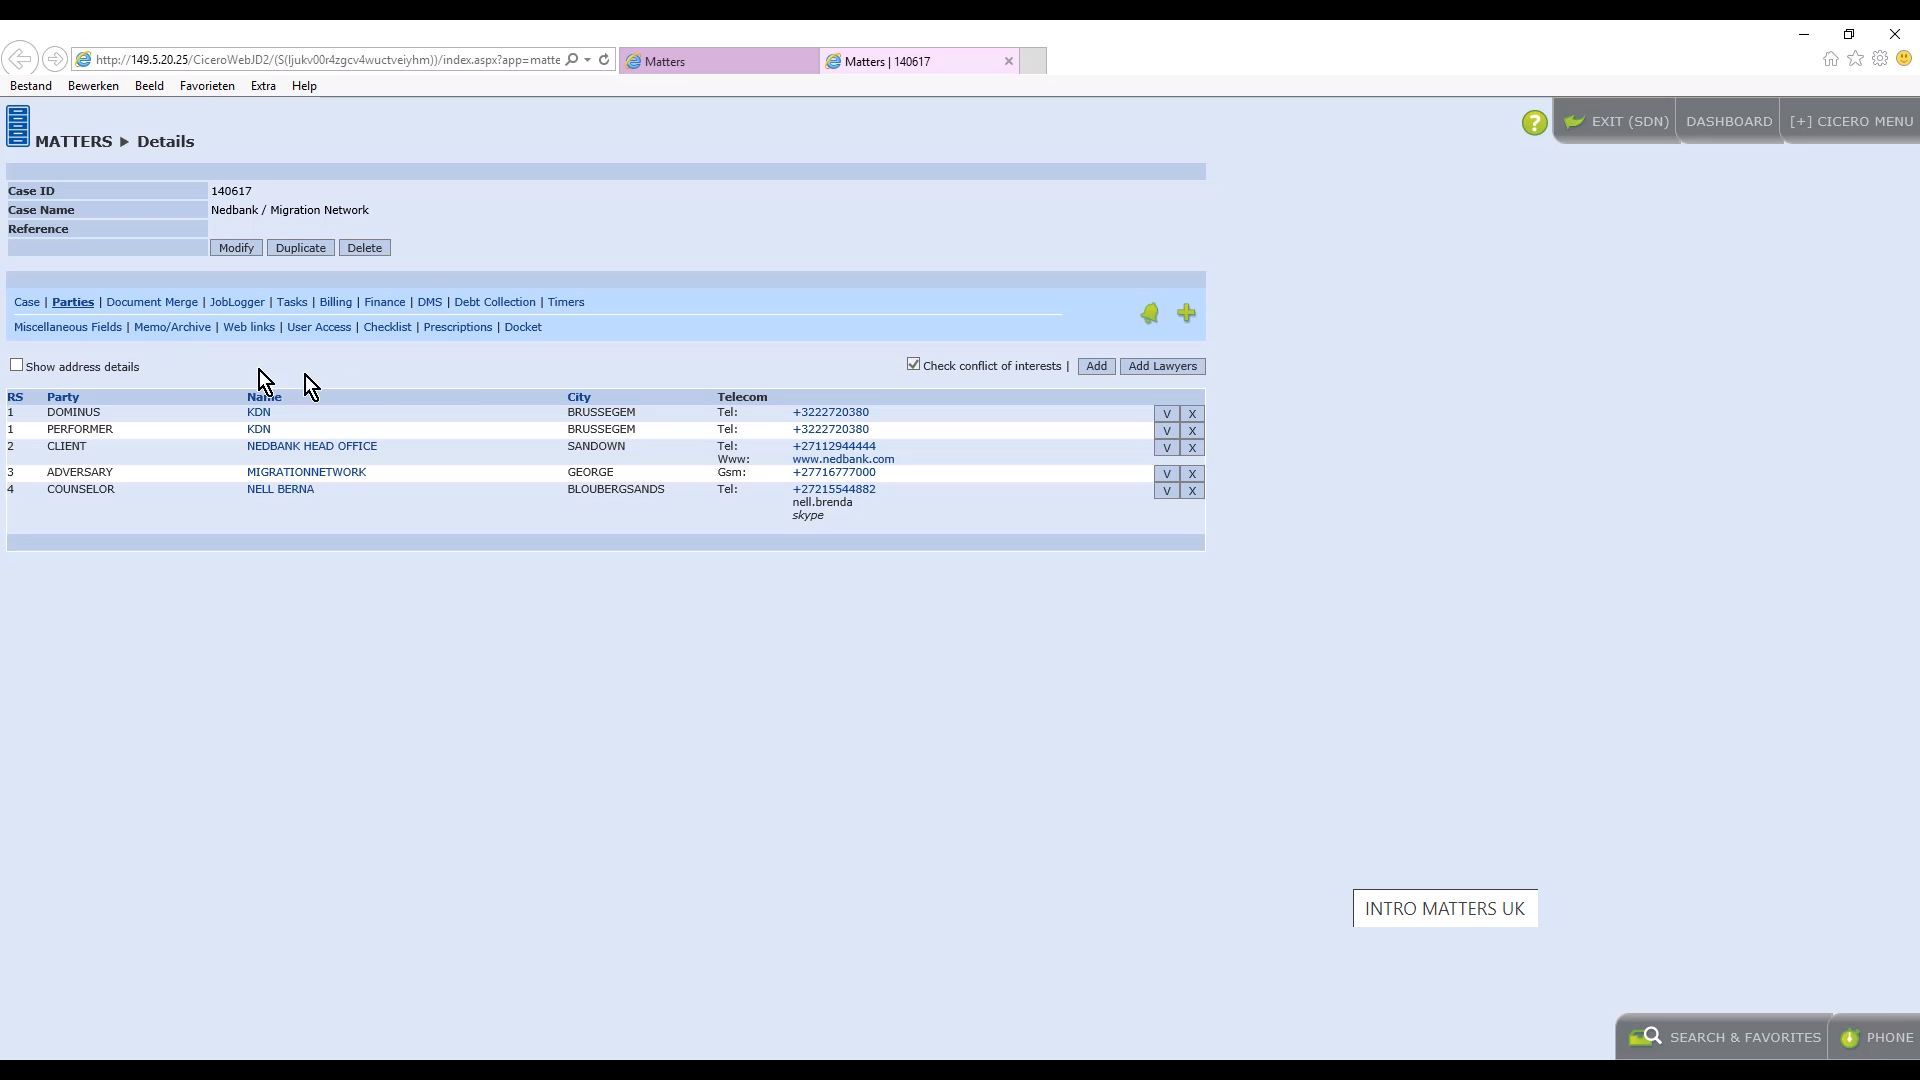The width and height of the screenshot is (1920, 1080).
Task: Switch to first Matters browser tab
Action: pyautogui.click(x=718, y=61)
